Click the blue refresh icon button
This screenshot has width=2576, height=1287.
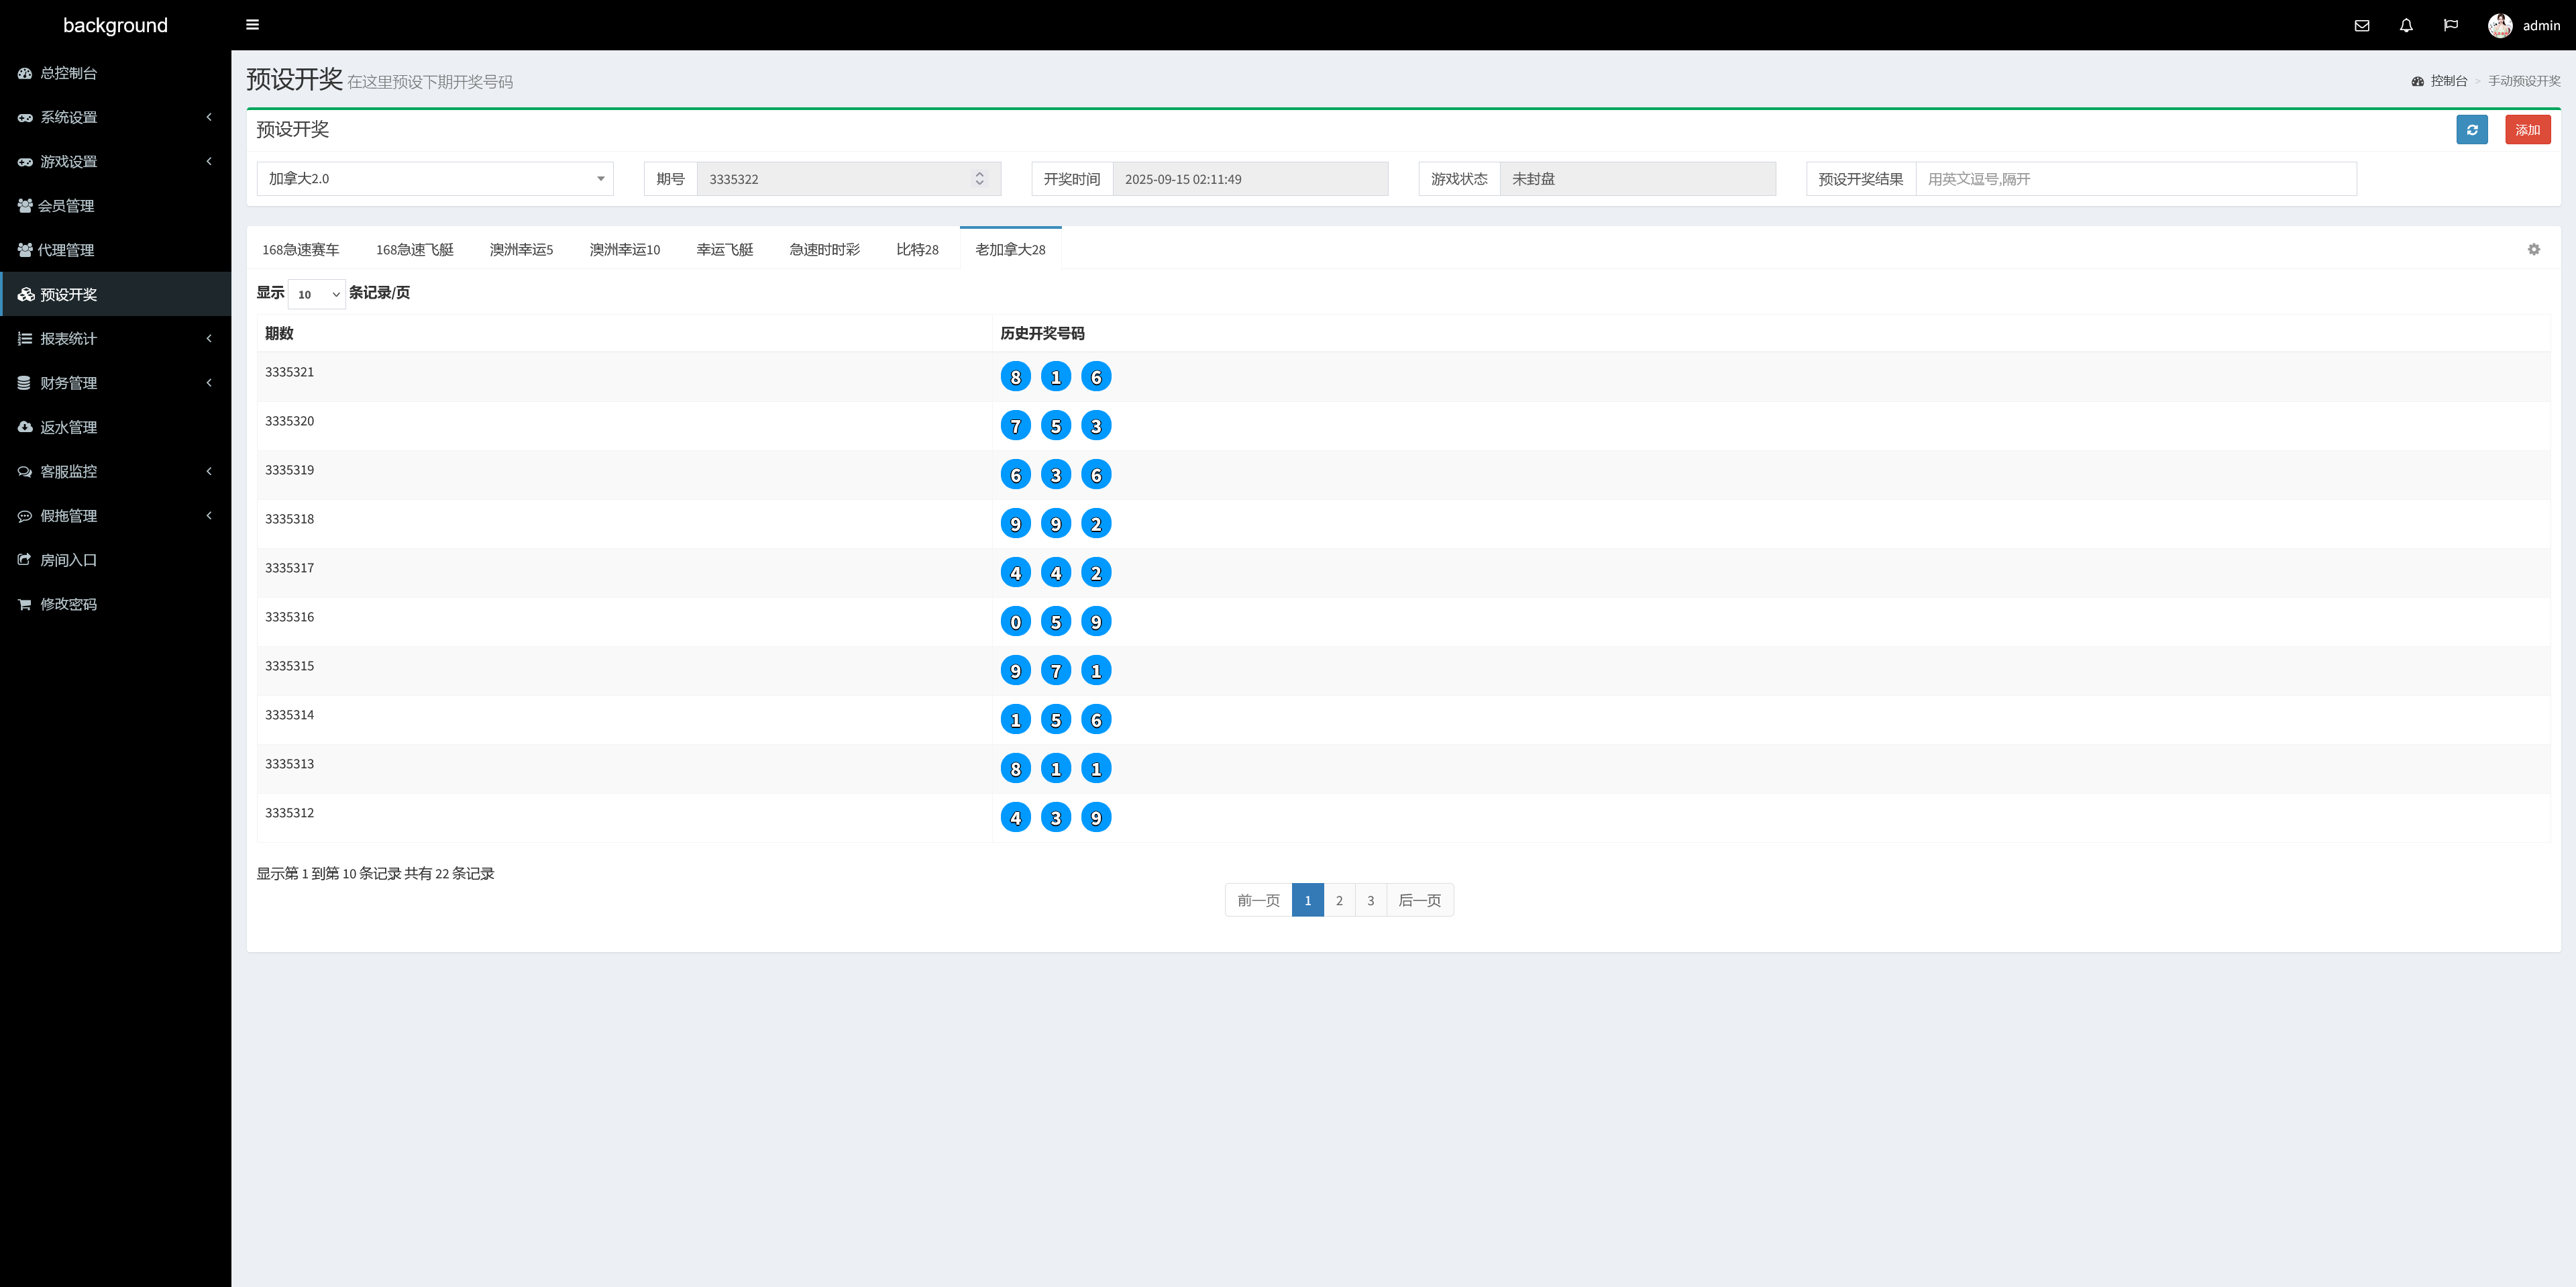coord(2471,130)
